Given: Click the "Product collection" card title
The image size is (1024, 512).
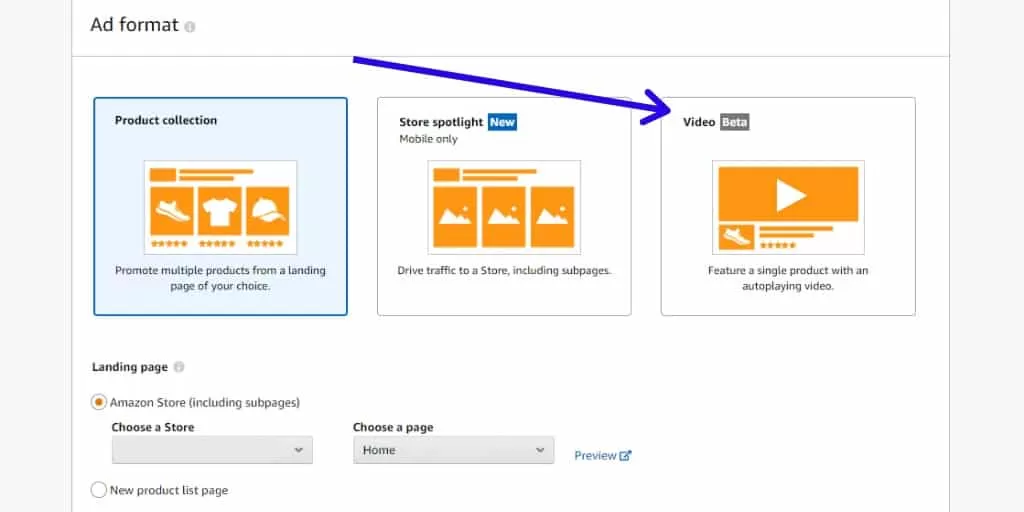Looking at the screenshot, I should 166,120.
